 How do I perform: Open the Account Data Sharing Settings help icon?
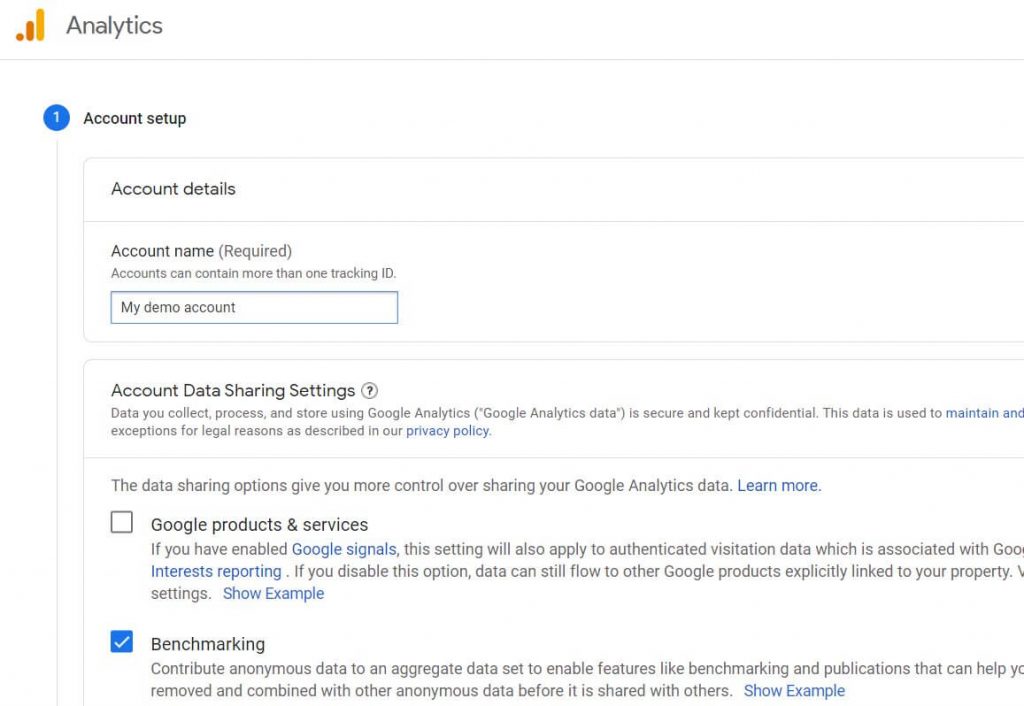click(x=370, y=391)
